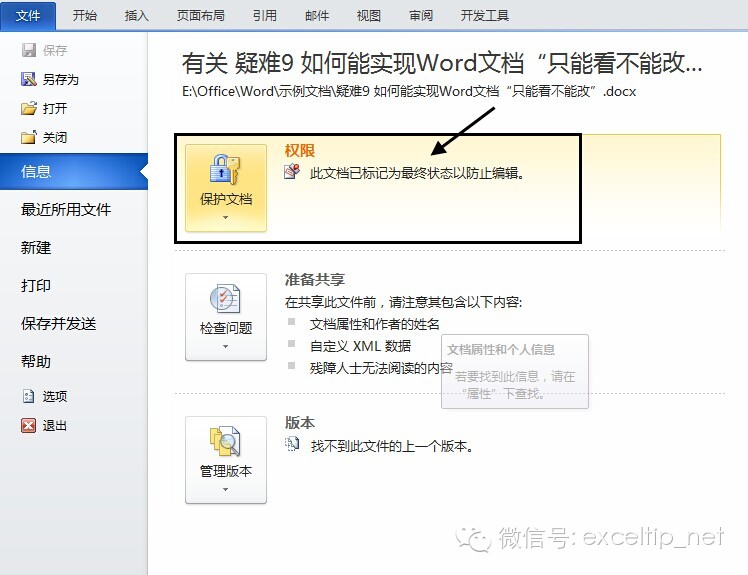Click the version document icon under 版本
Image resolution: width=748 pixels, height=575 pixels.
(292, 444)
